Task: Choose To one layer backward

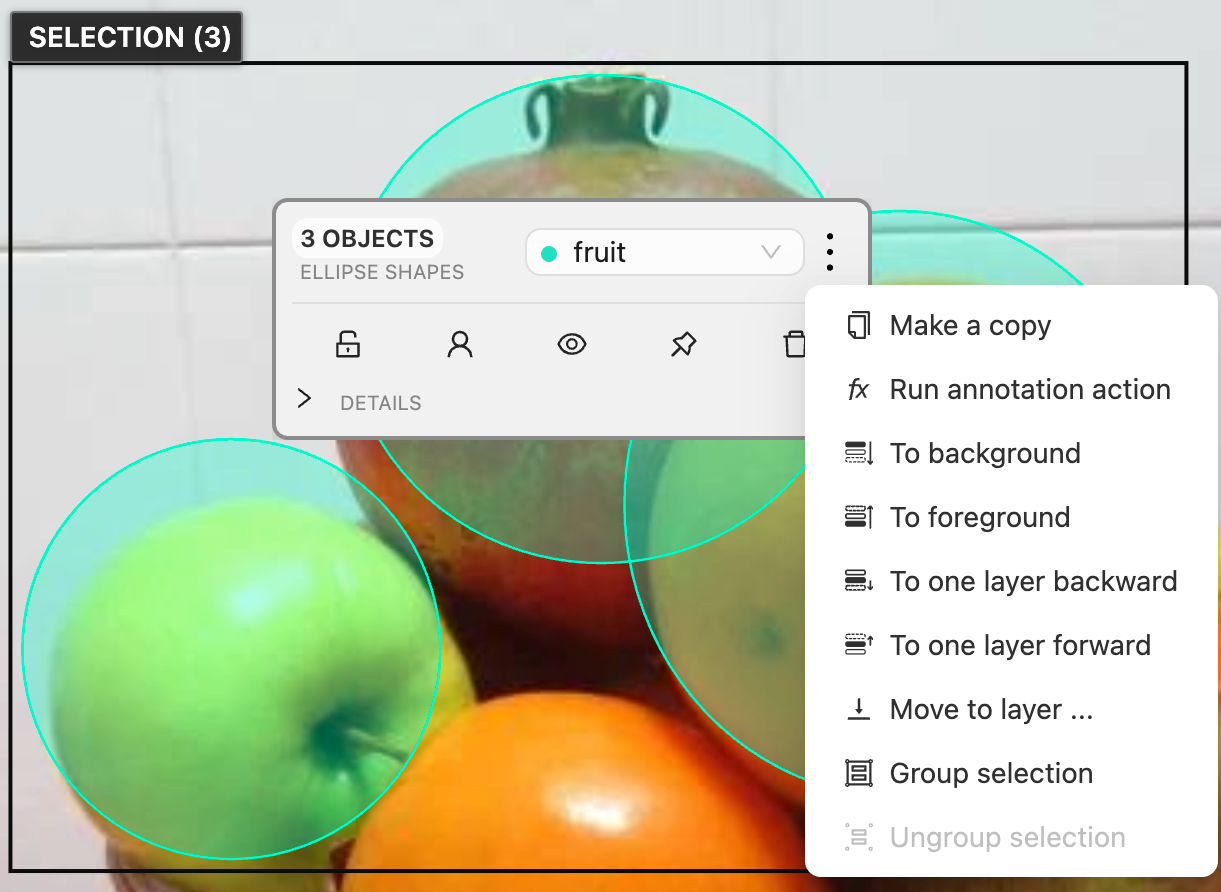Action: (1012, 582)
